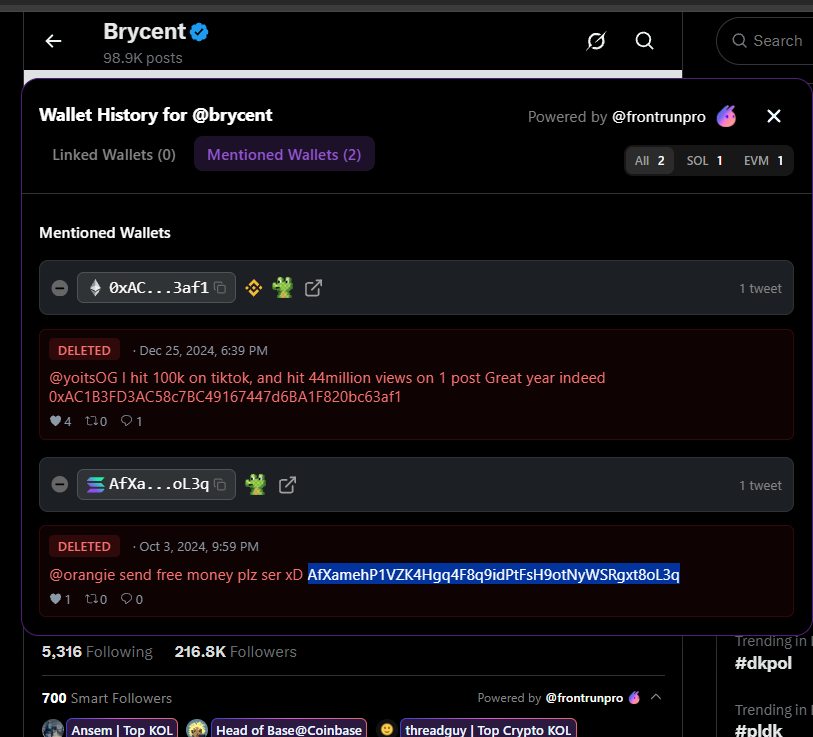Click the 700 Smart Followers label

(x=107, y=698)
